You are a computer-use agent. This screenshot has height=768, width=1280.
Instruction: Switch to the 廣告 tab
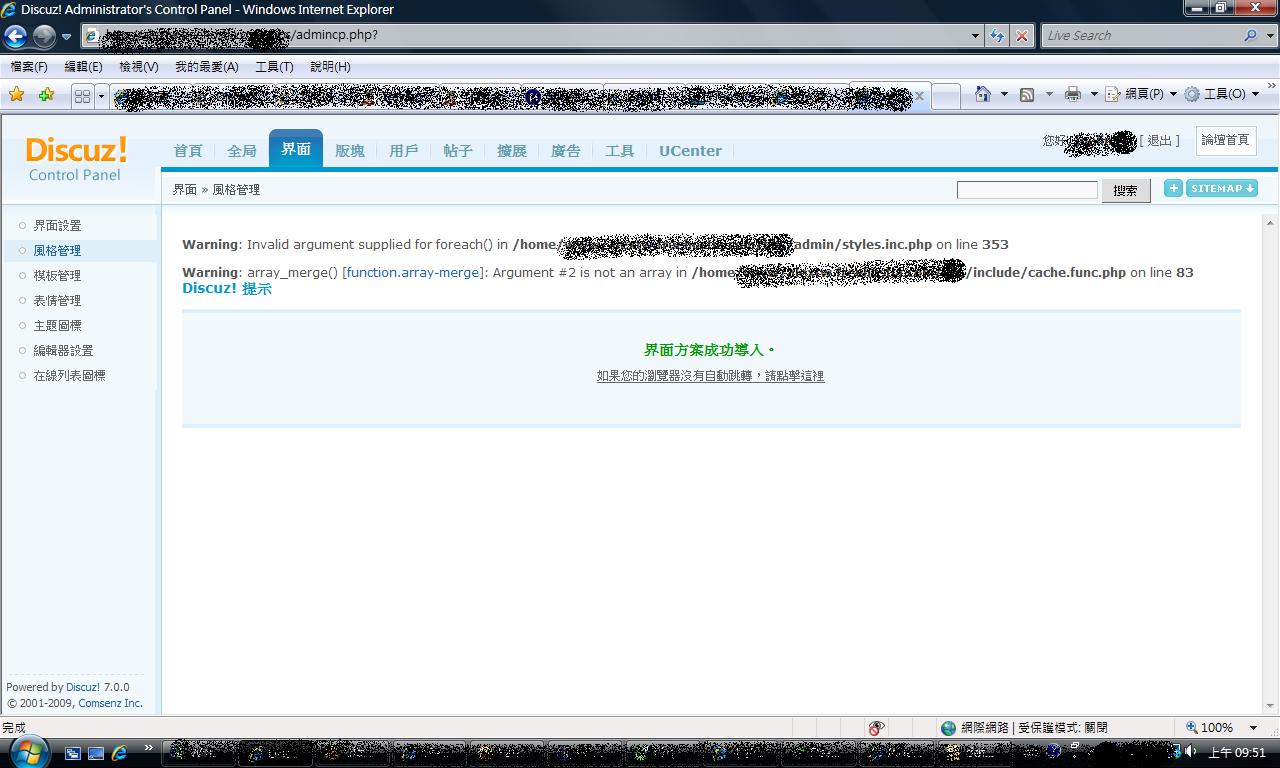pos(566,151)
